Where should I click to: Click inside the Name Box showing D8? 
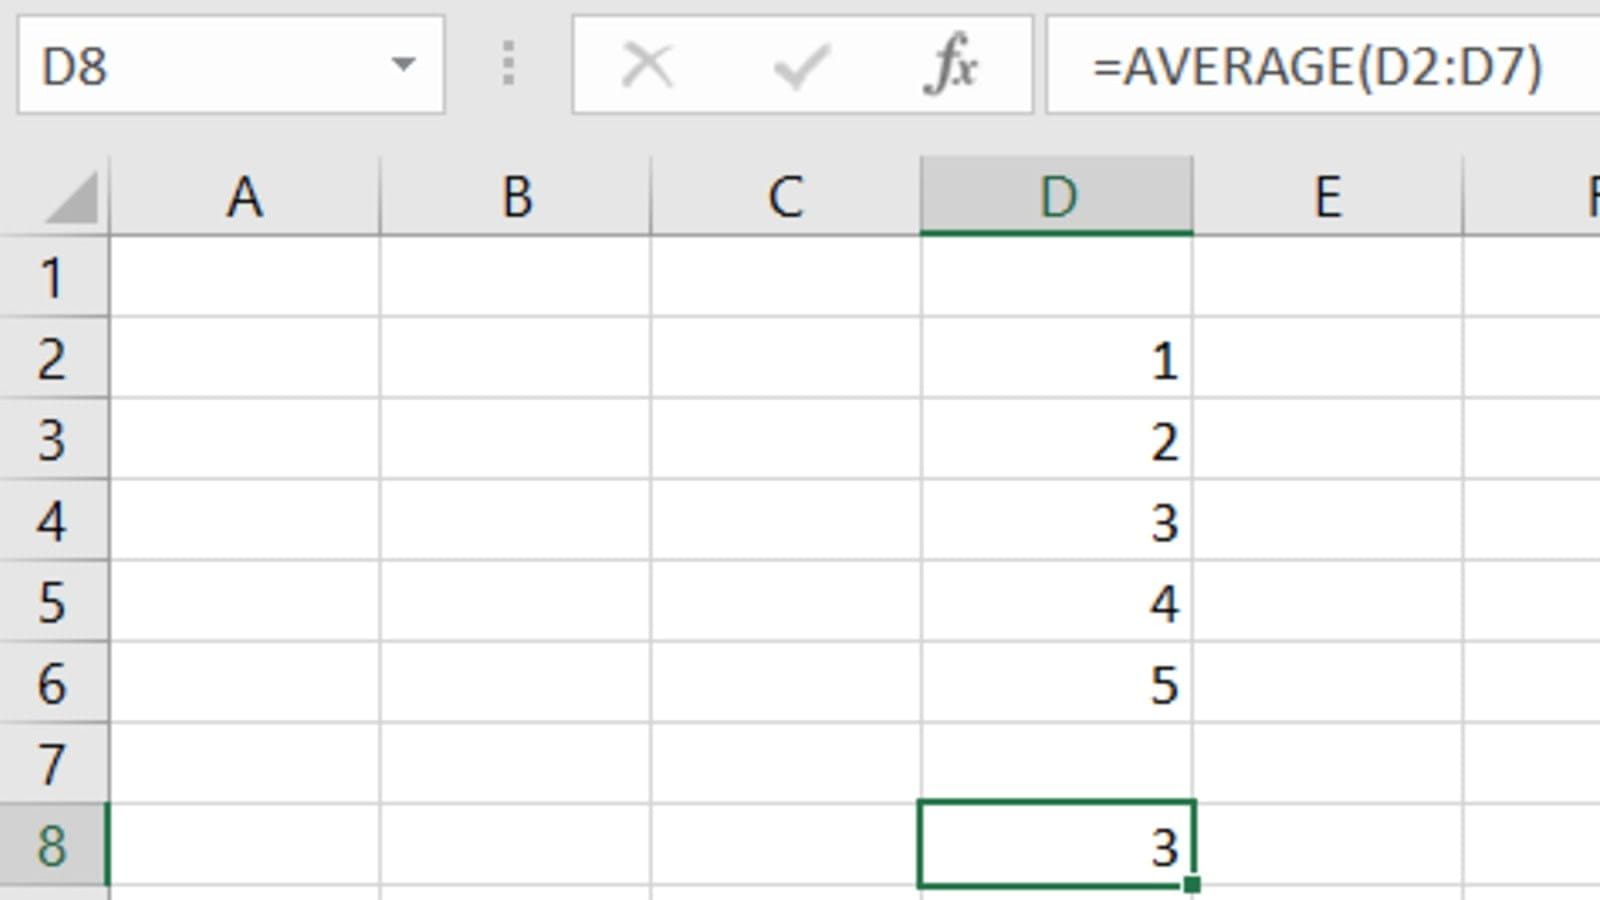coord(200,65)
